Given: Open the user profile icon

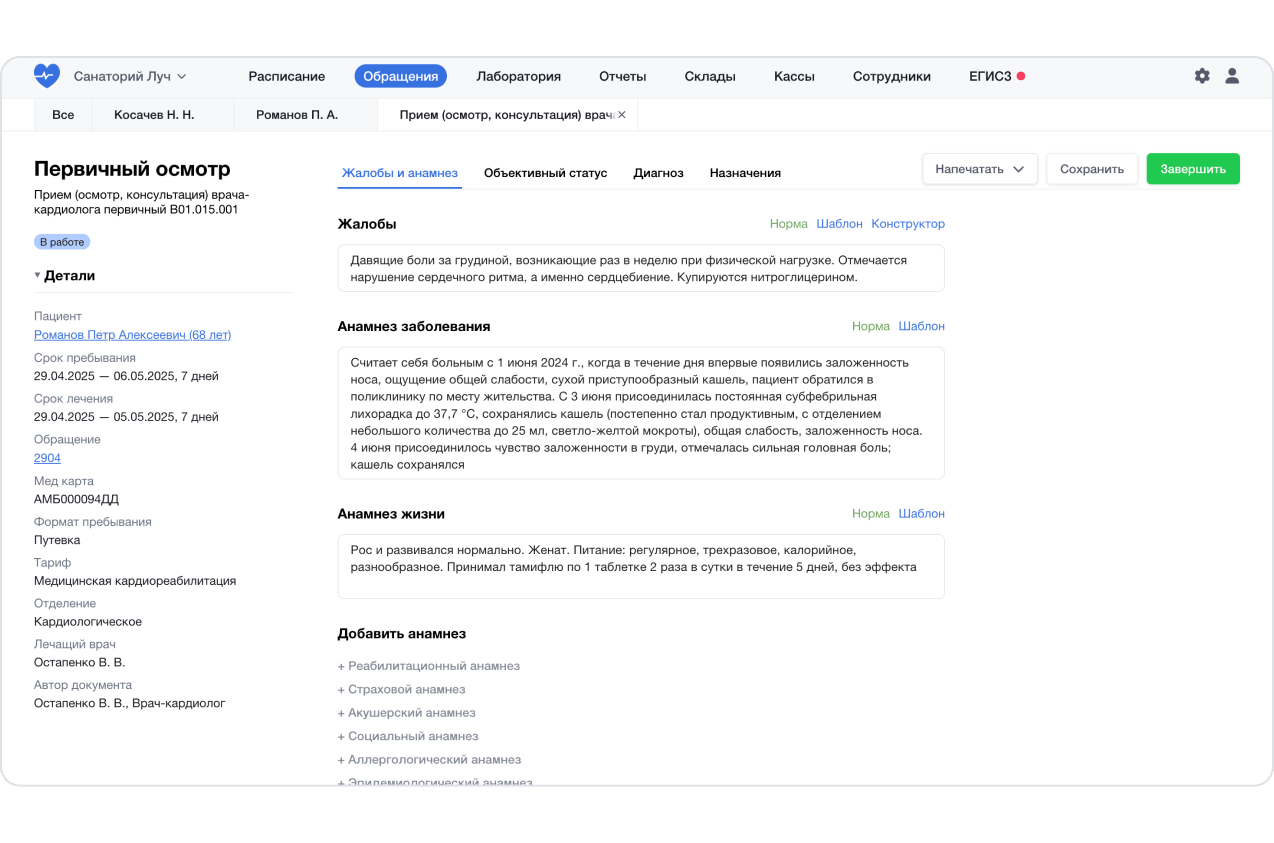Looking at the screenshot, I should point(1232,76).
